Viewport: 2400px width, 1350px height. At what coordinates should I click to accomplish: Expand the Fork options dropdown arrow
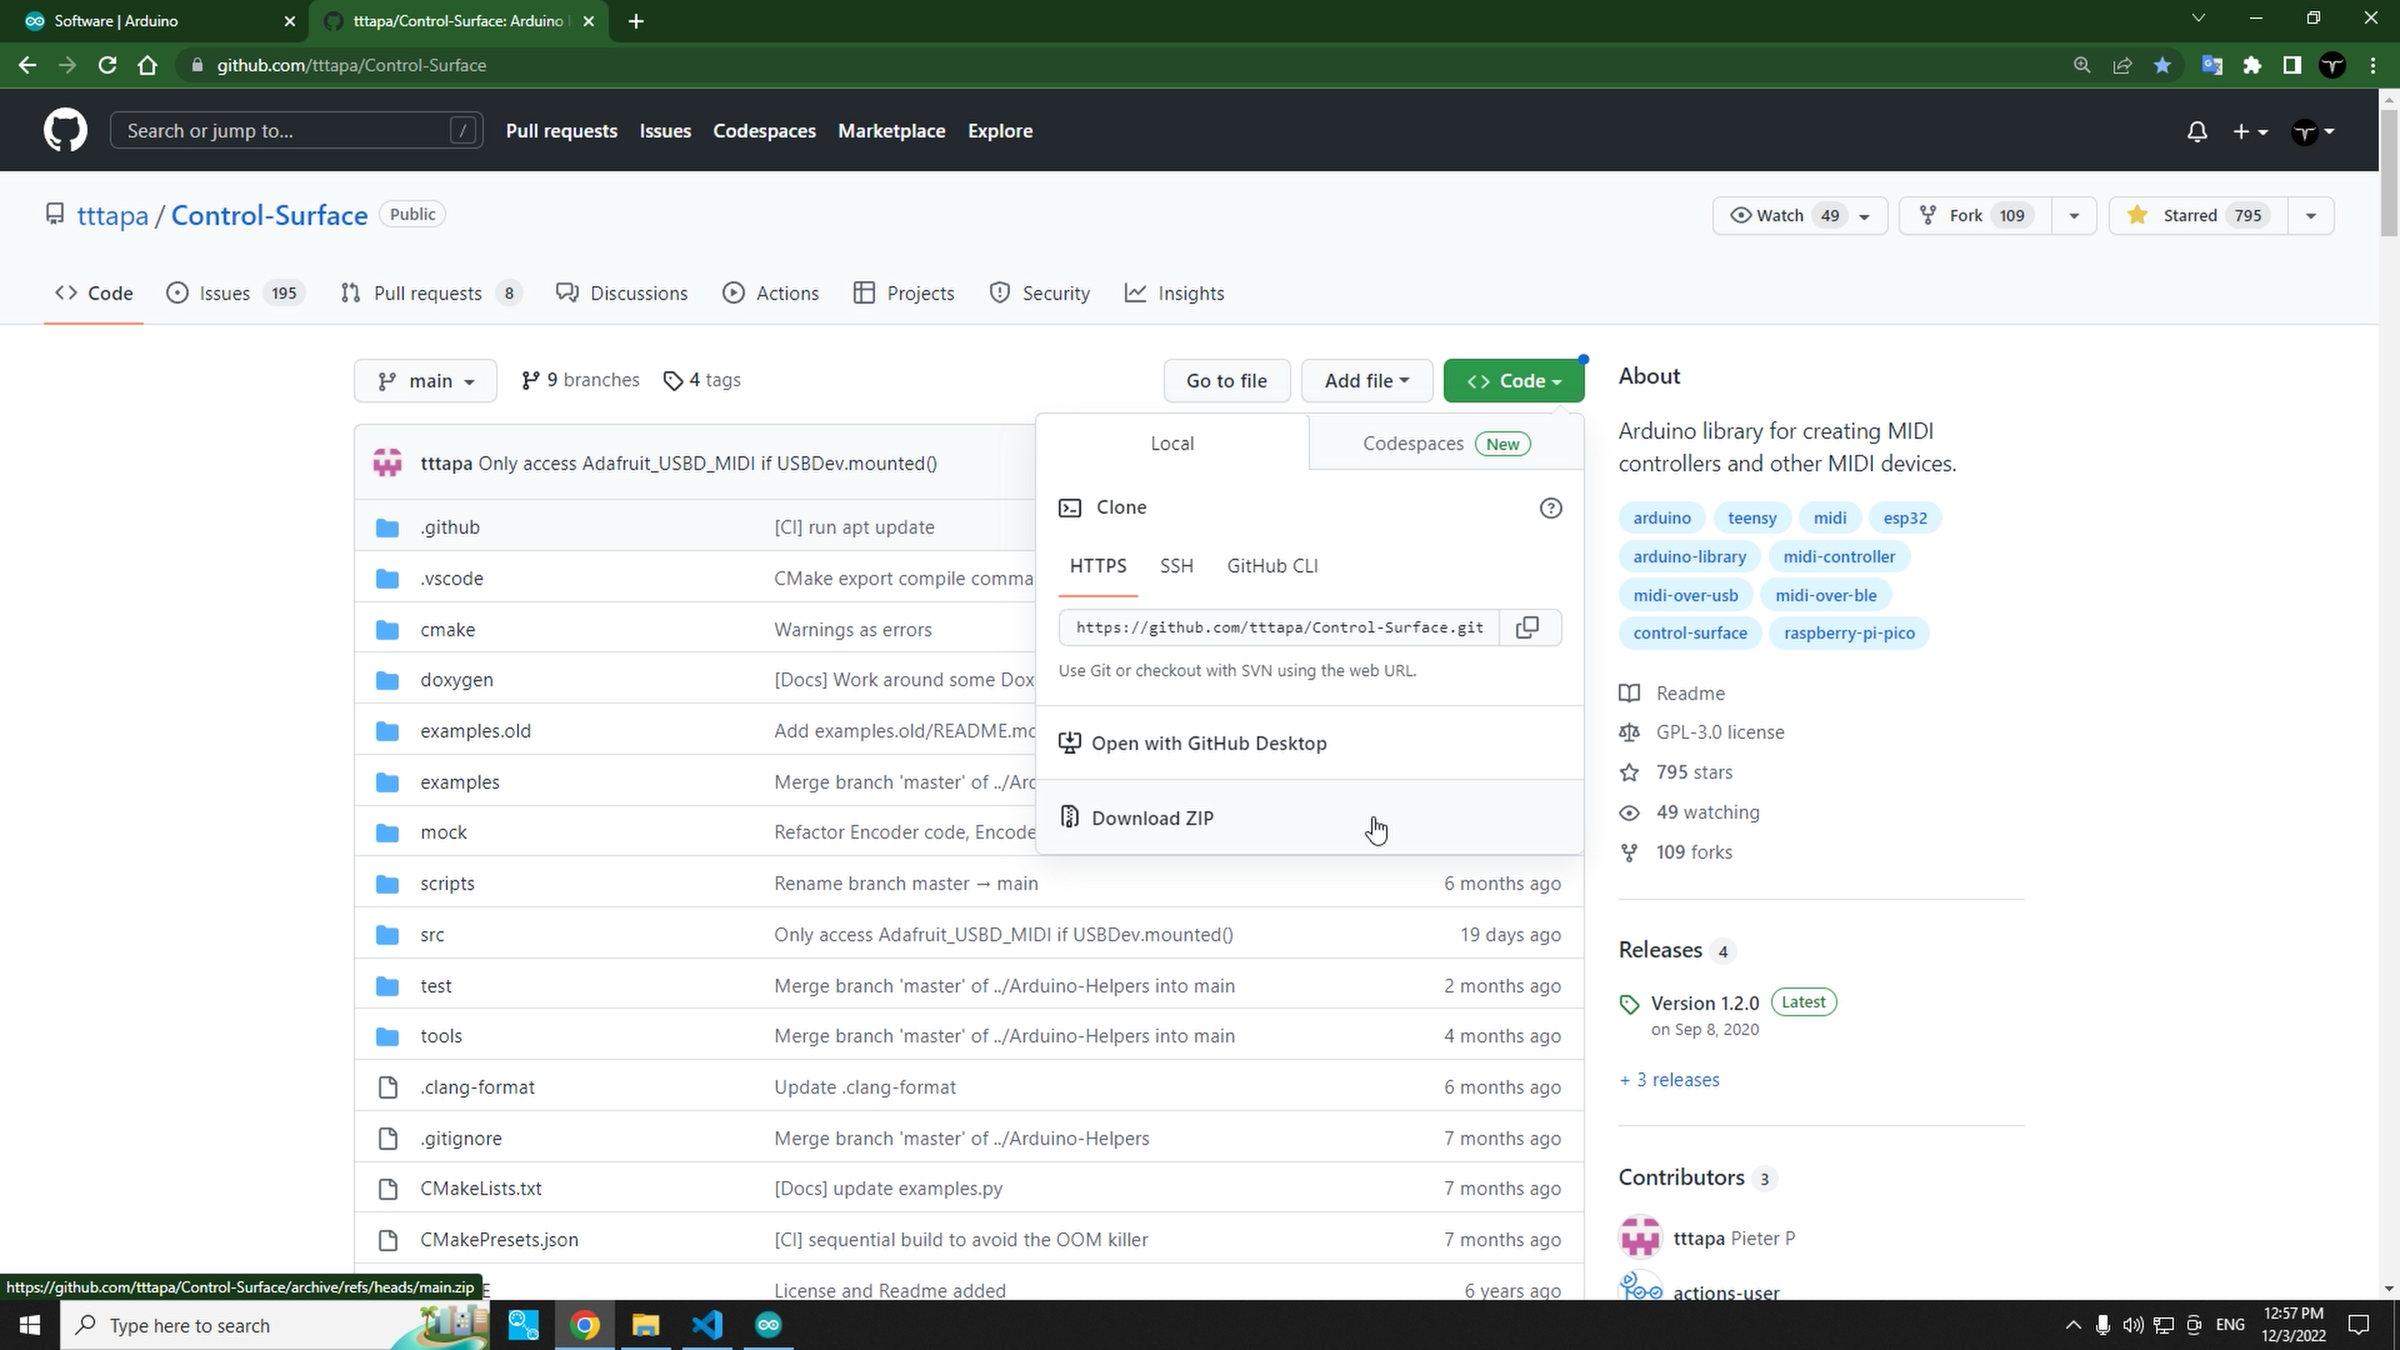click(x=2073, y=215)
